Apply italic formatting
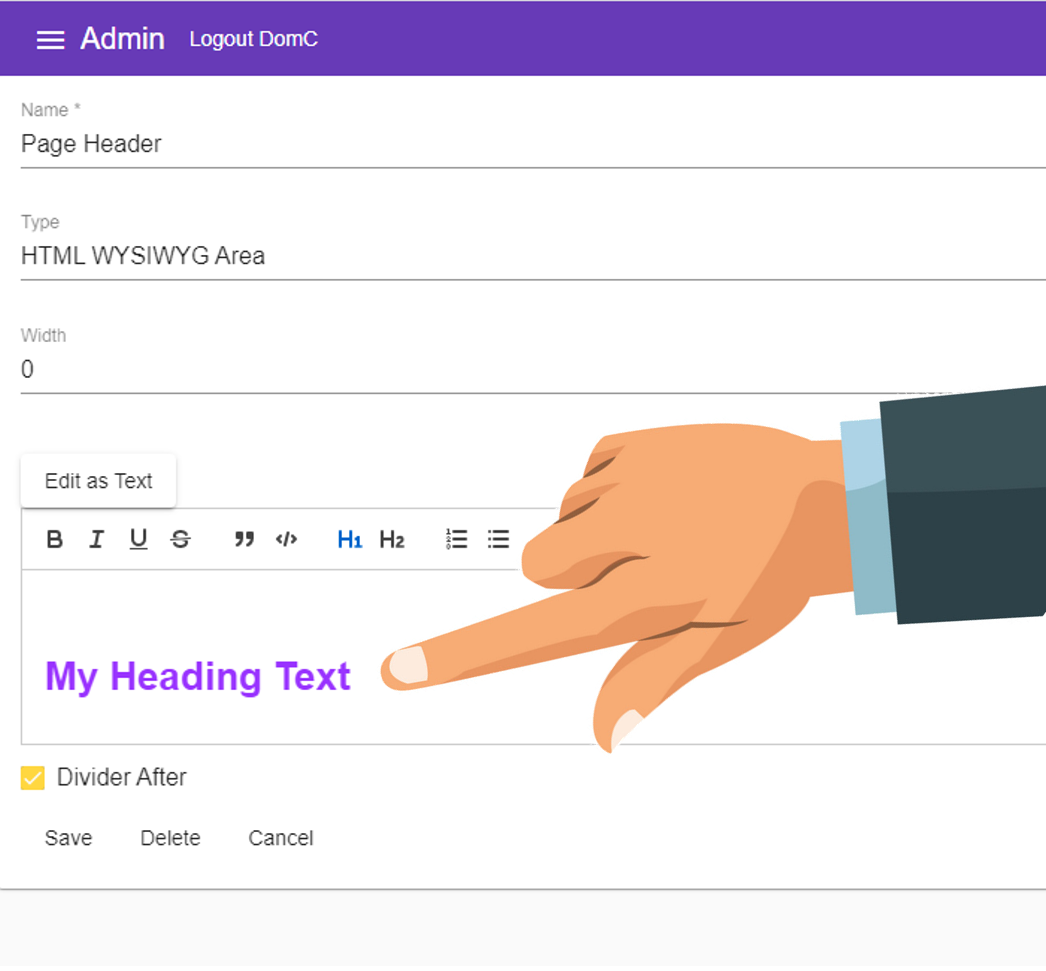Image resolution: width=1046 pixels, height=971 pixels. [97, 539]
